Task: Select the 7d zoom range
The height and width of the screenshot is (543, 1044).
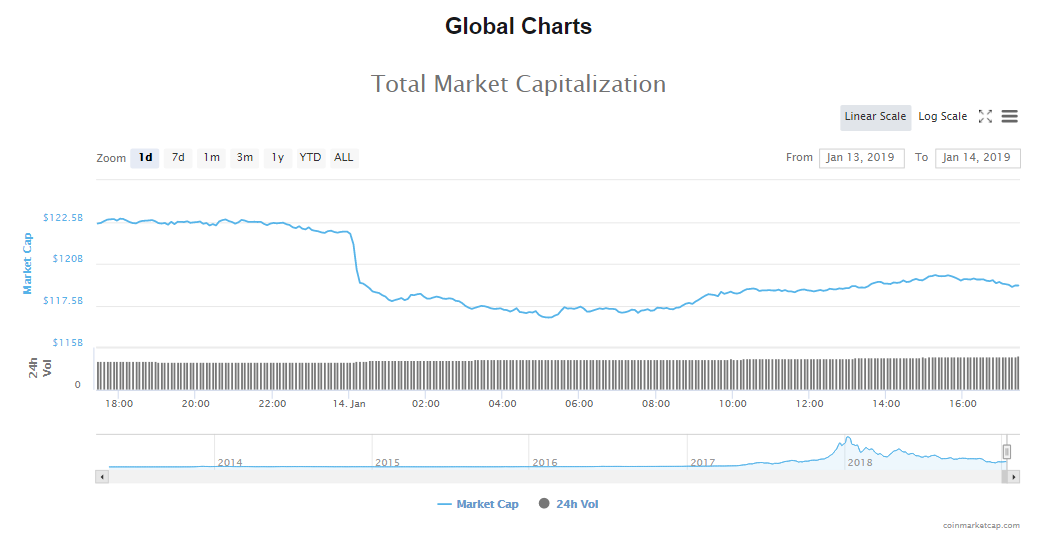Action: (178, 158)
